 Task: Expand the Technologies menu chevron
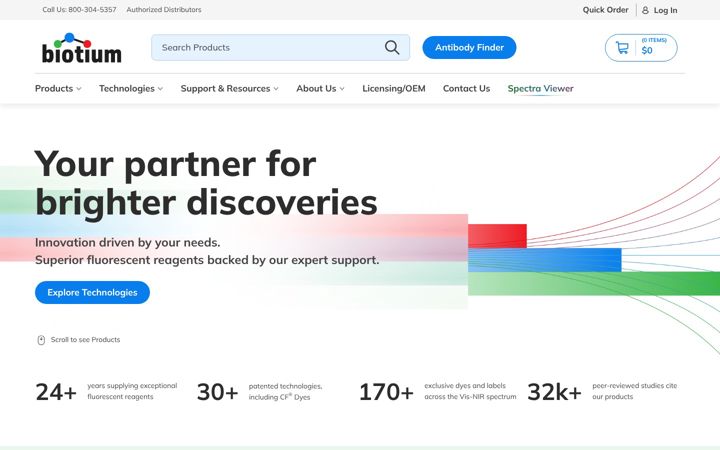(160, 89)
